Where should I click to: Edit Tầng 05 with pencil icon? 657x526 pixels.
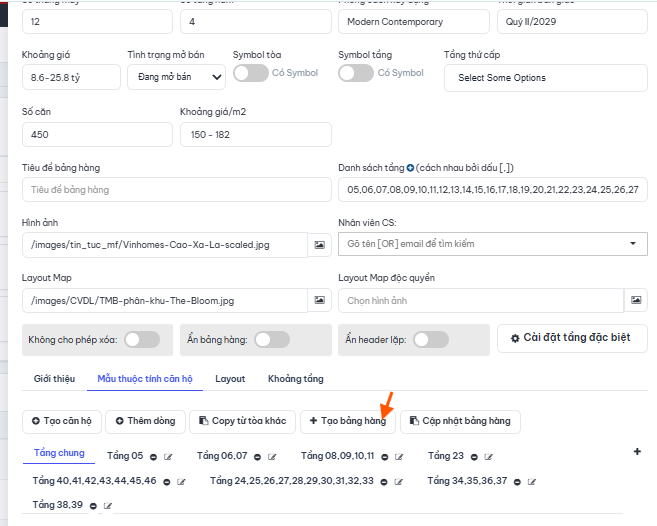click(x=168, y=457)
